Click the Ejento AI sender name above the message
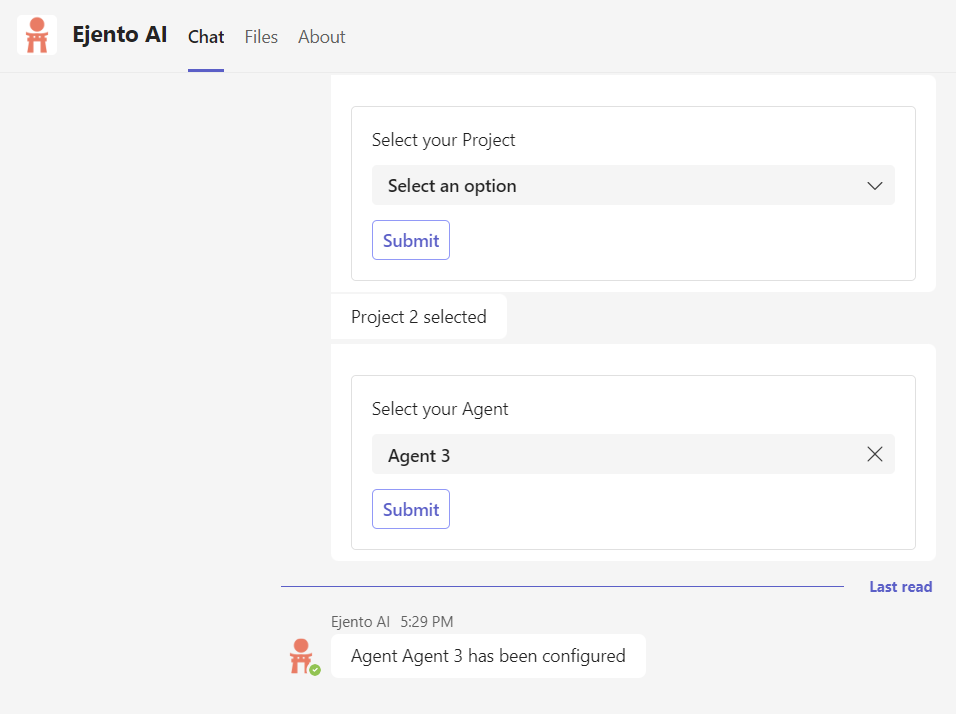Screen dimensions: 956x714 coord(360,622)
